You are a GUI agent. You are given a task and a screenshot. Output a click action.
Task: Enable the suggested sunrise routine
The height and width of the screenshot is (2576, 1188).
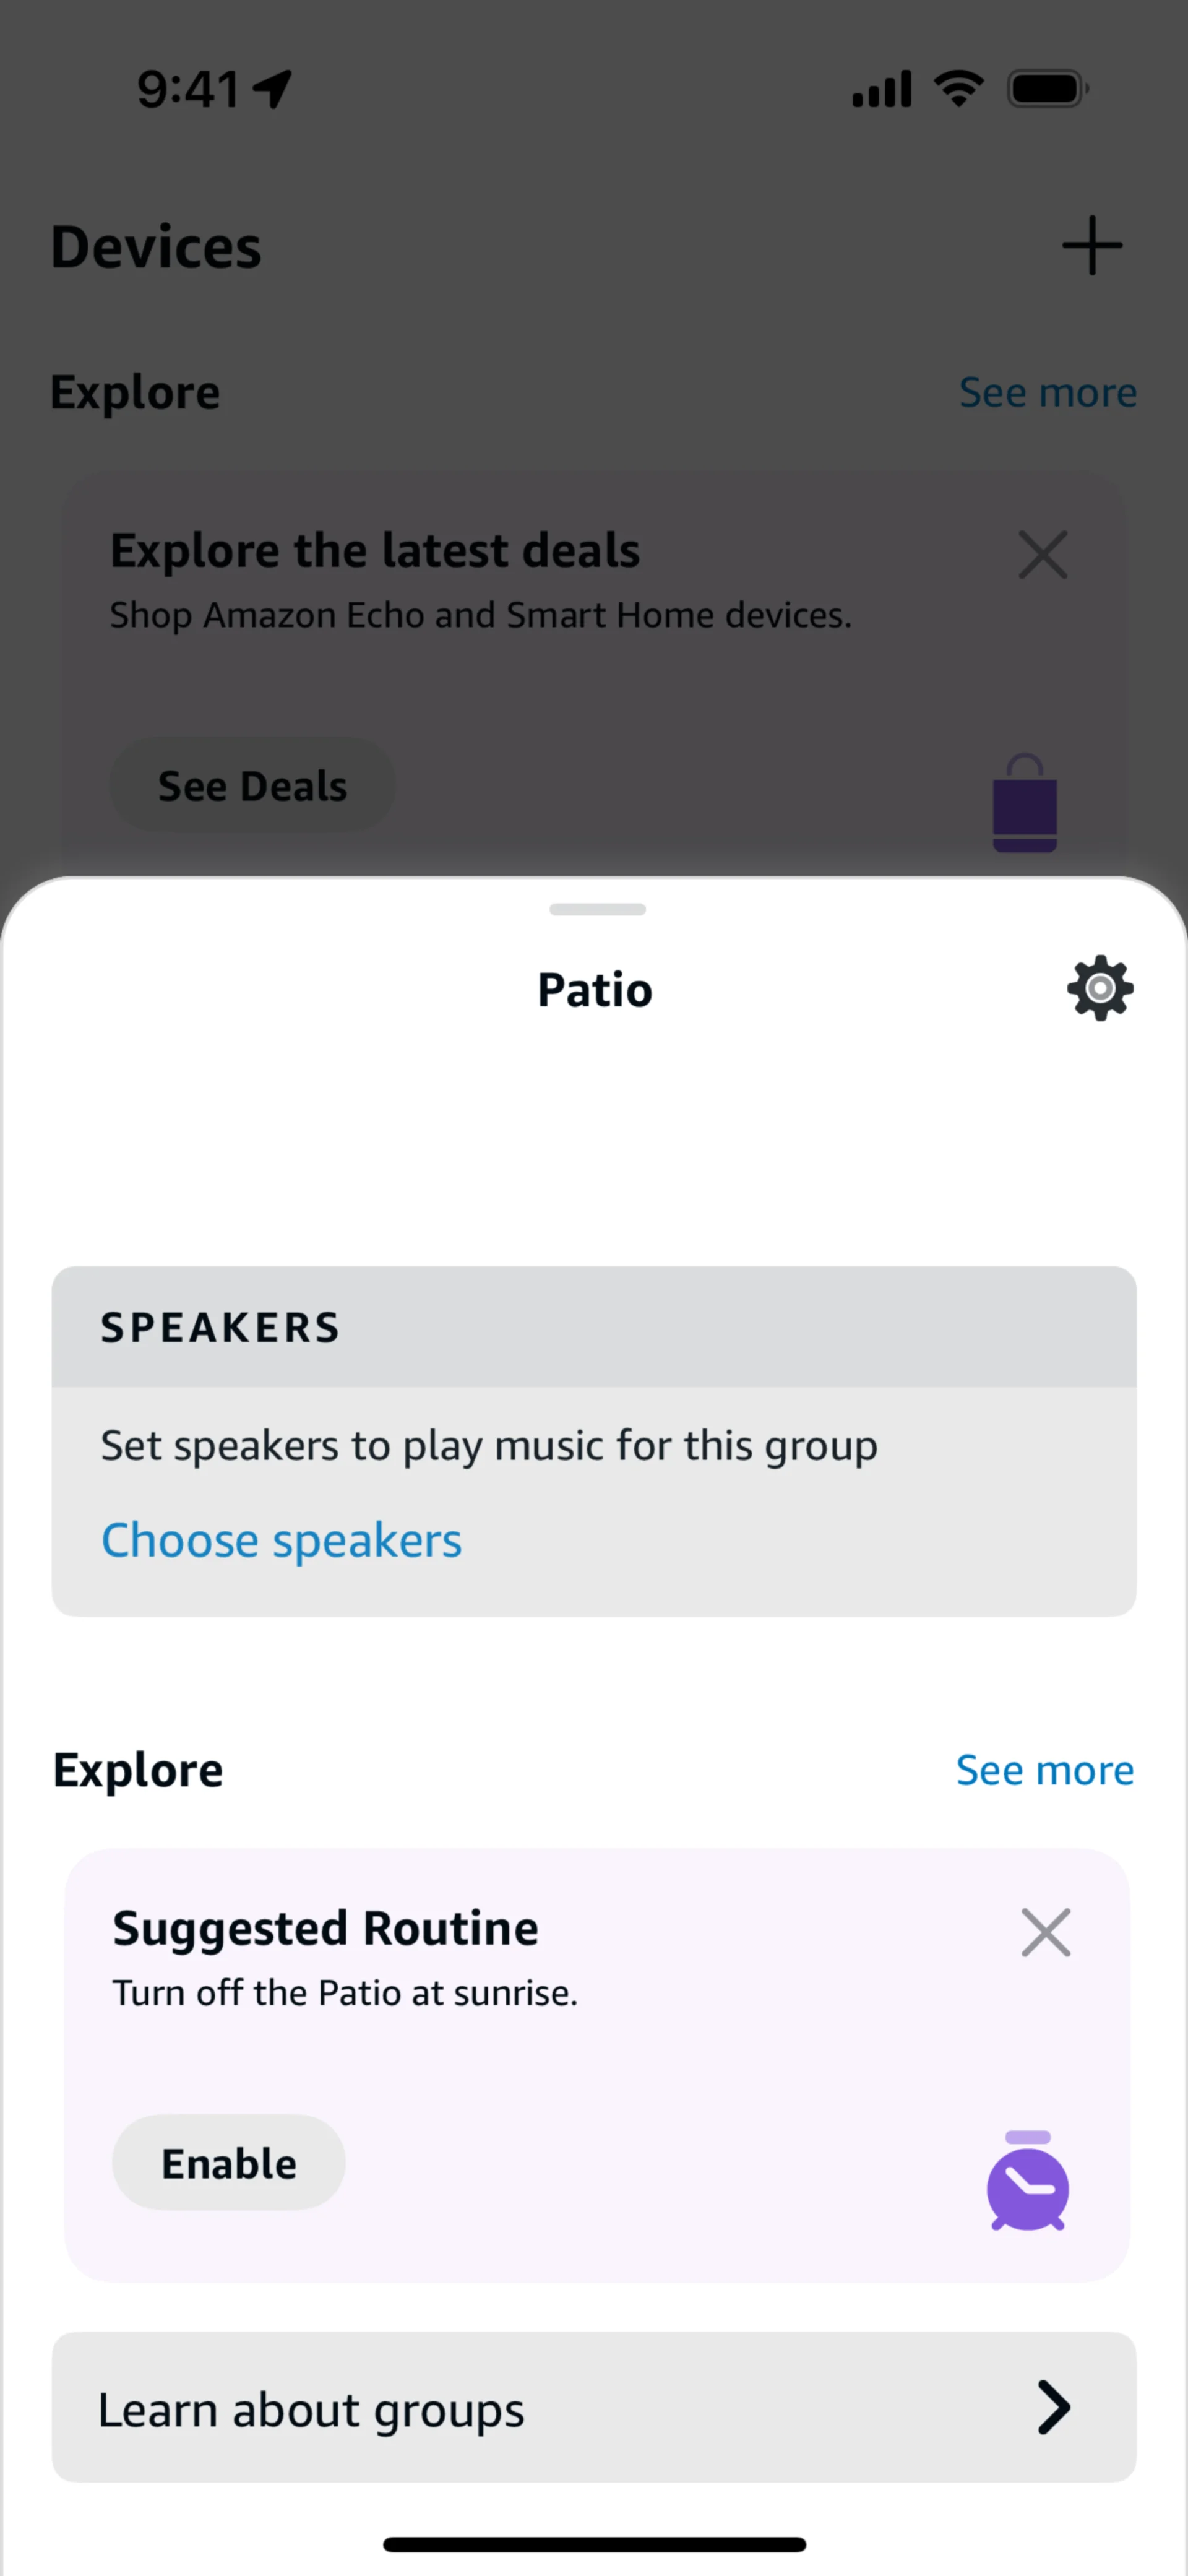pos(229,2163)
